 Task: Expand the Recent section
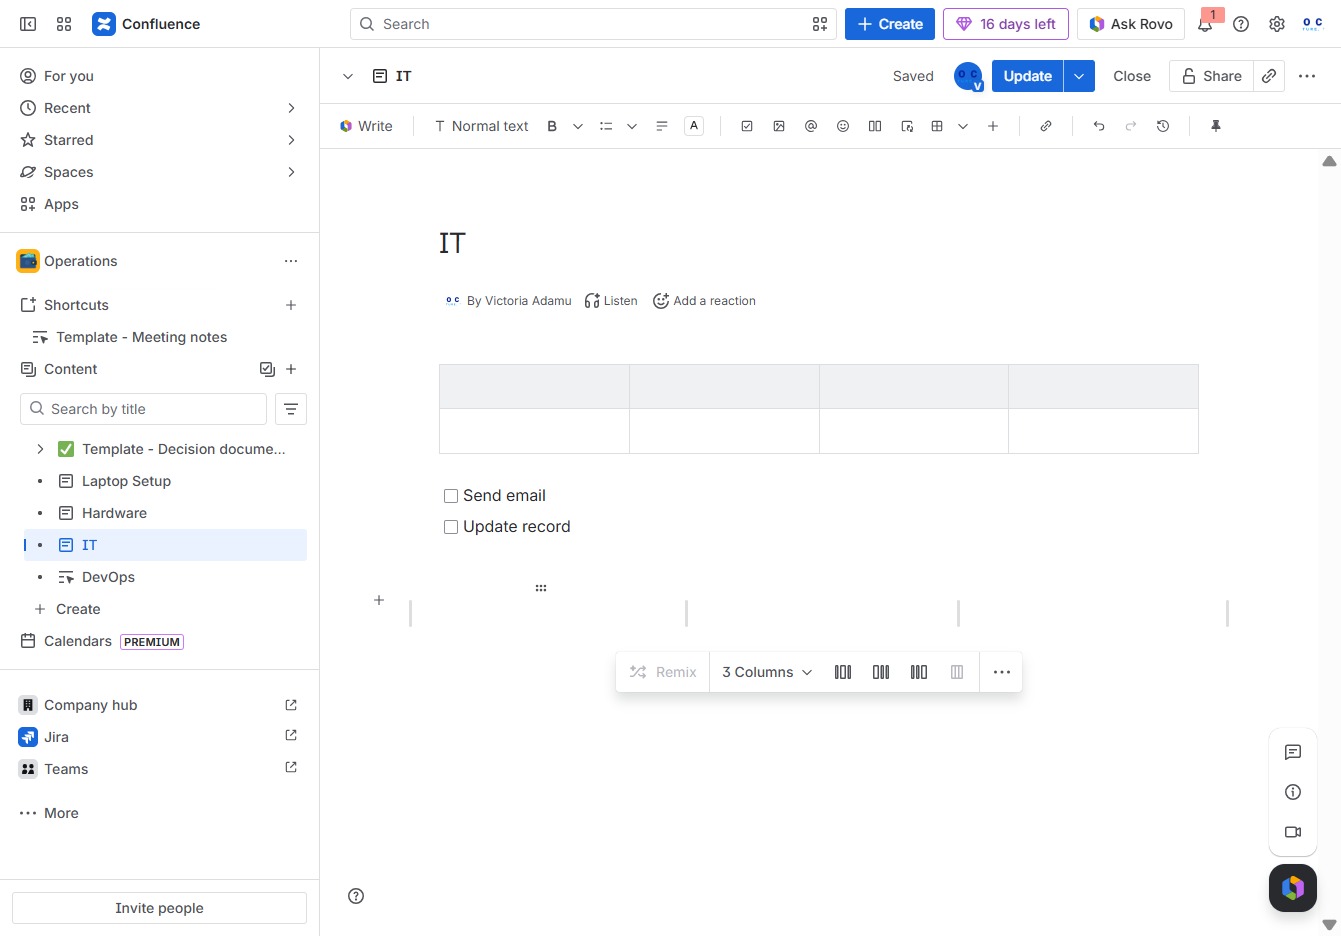point(291,108)
